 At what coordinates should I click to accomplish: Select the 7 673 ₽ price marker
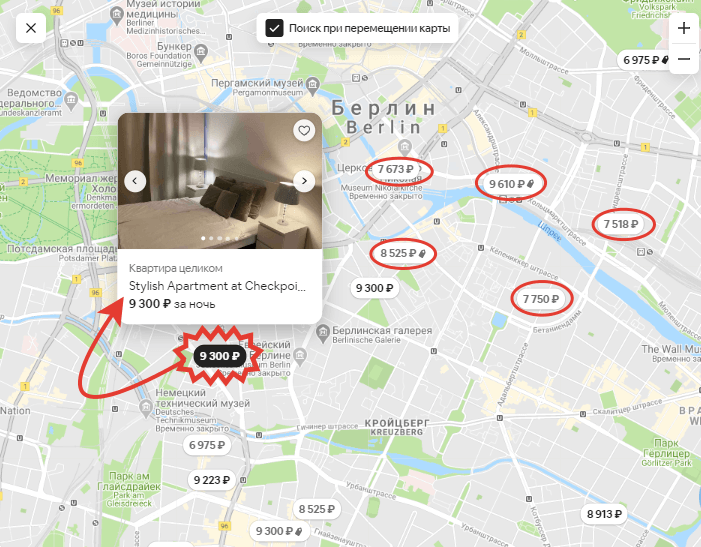(395, 169)
